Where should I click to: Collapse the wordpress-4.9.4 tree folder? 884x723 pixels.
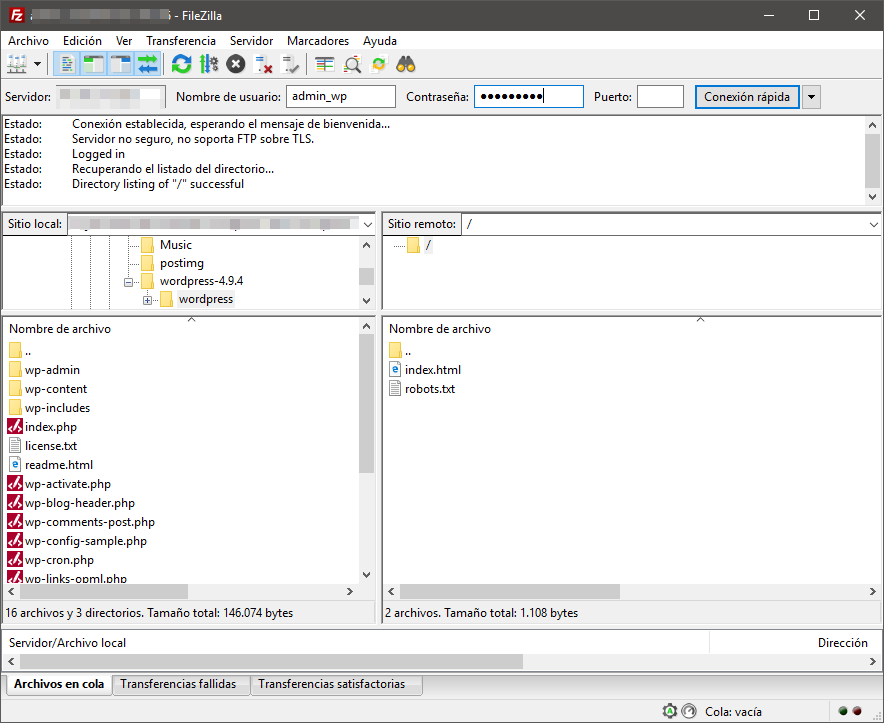pyautogui.click(x=129, y=281)
